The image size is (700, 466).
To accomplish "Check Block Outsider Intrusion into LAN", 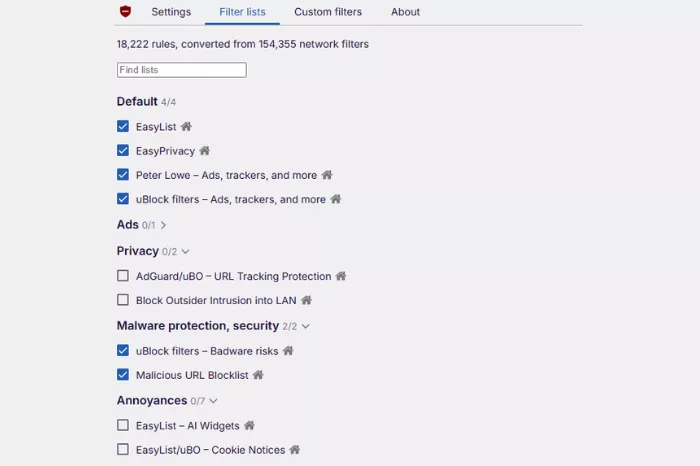I will [123, 300].
